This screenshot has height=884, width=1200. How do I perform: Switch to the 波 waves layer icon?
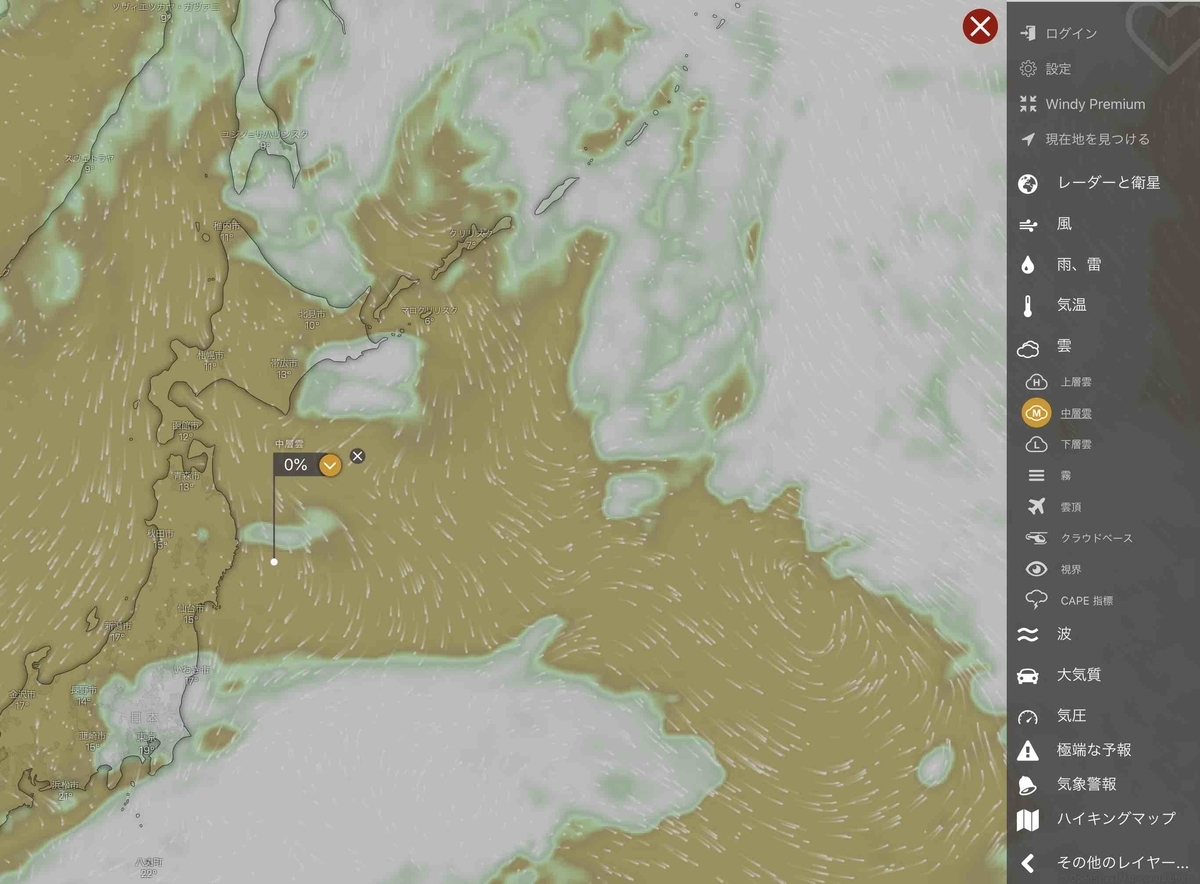tap(1028, 634)
